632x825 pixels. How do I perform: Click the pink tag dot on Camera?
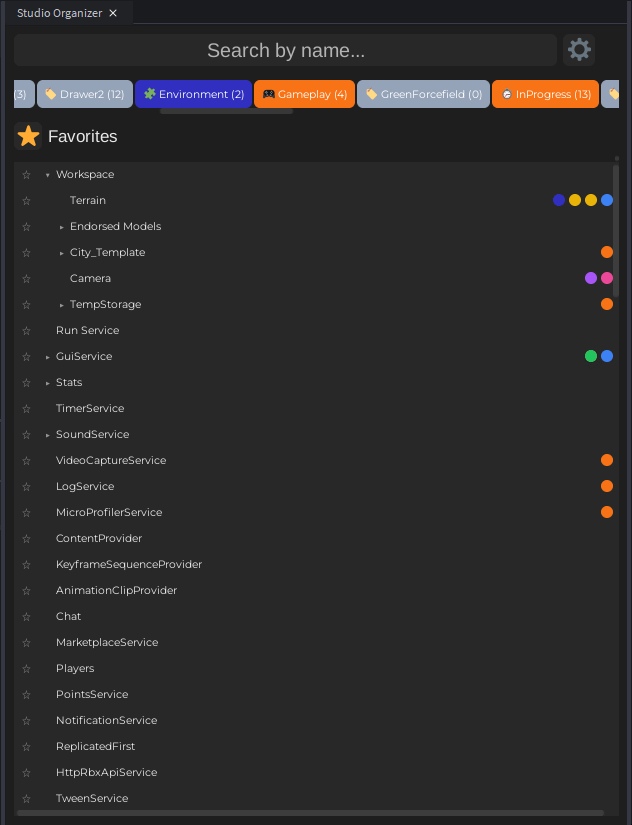[x=607, y=278]
